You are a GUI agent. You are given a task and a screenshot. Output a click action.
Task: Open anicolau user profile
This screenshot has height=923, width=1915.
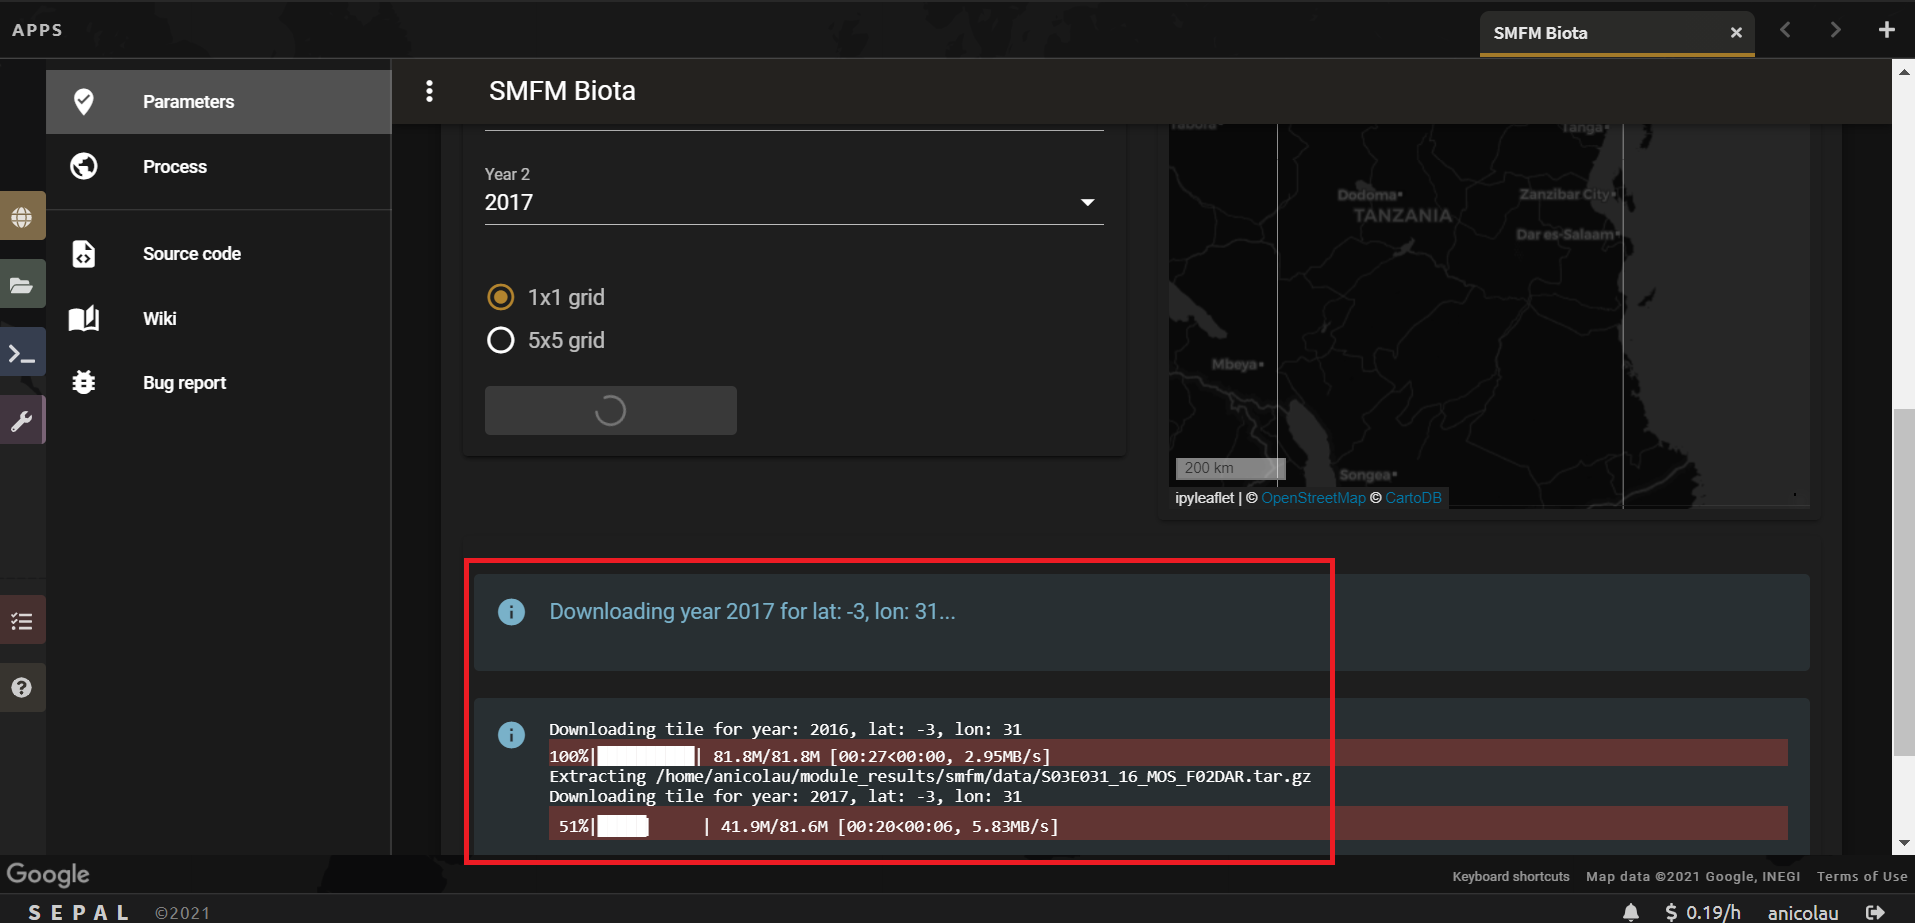click(x=1803, y=912)
